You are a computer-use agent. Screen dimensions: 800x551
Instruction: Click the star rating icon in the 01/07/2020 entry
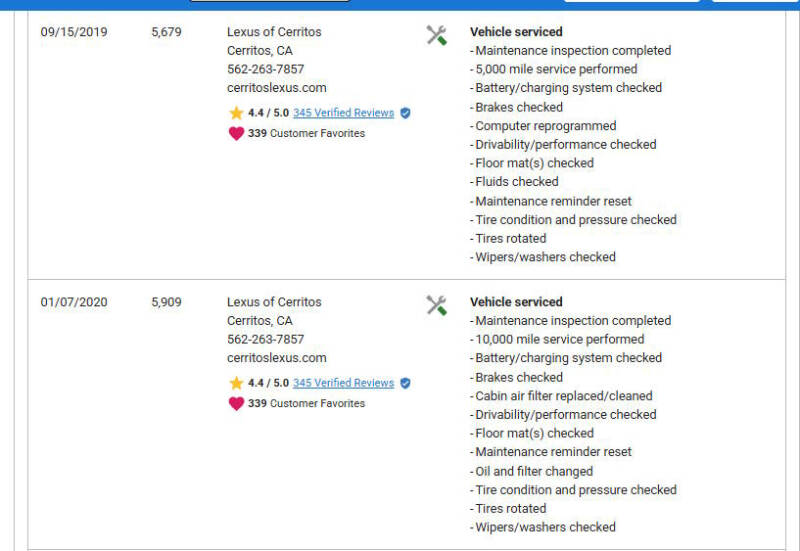(236, 383)
